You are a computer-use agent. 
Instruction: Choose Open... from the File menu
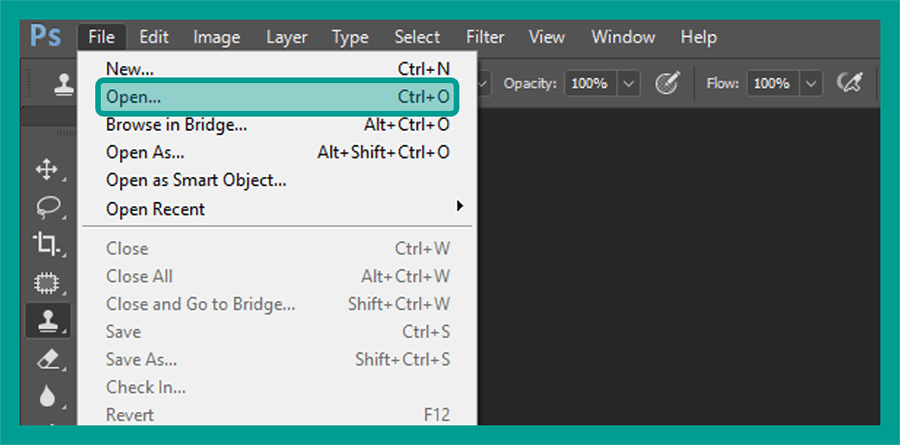[277, 98]
